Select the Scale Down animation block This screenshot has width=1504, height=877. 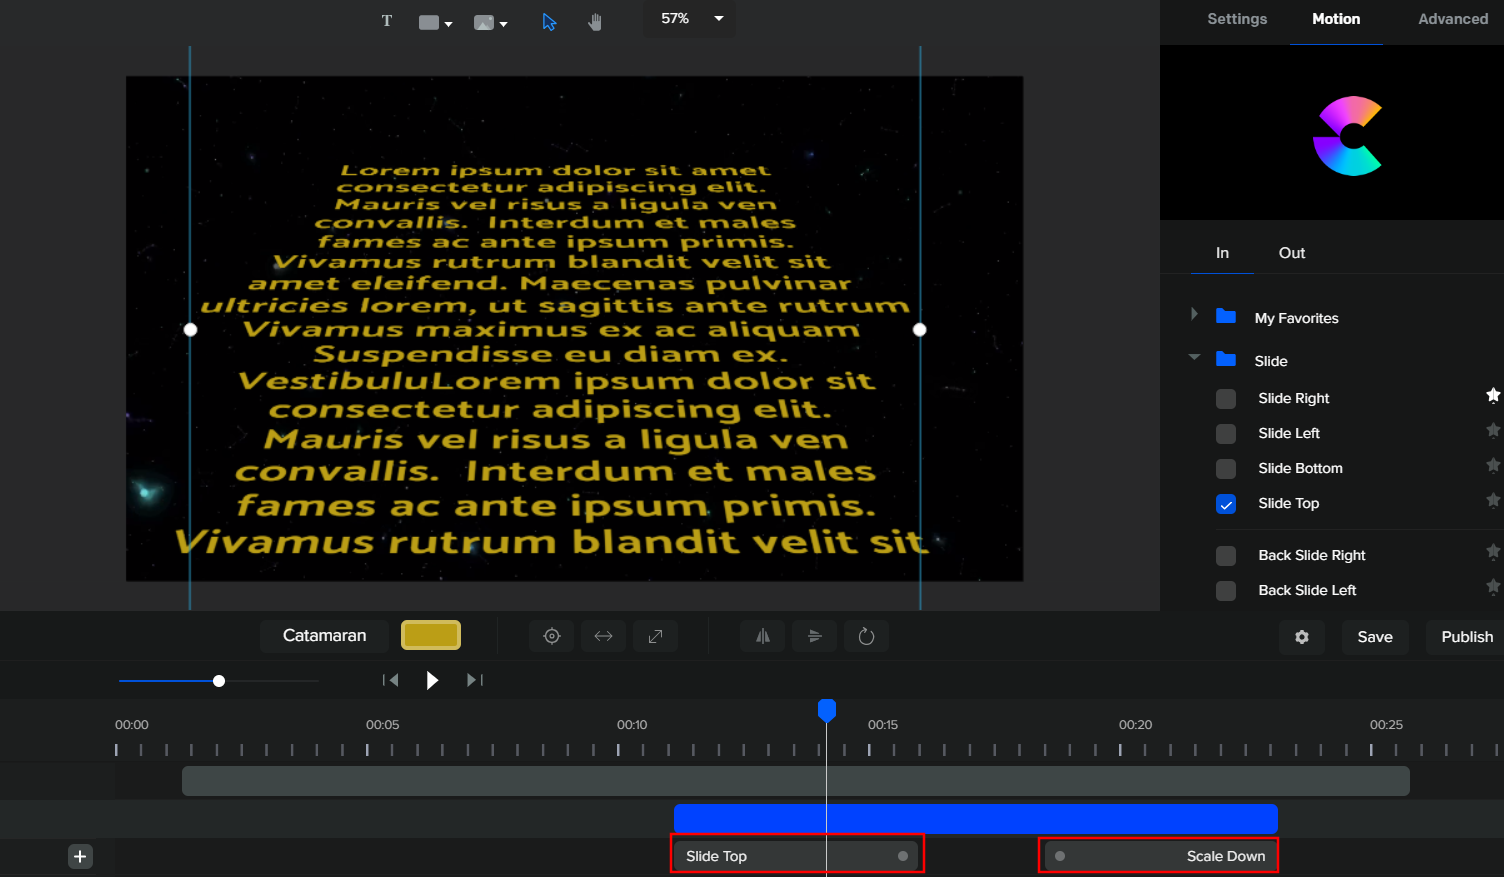[1159, 856]
